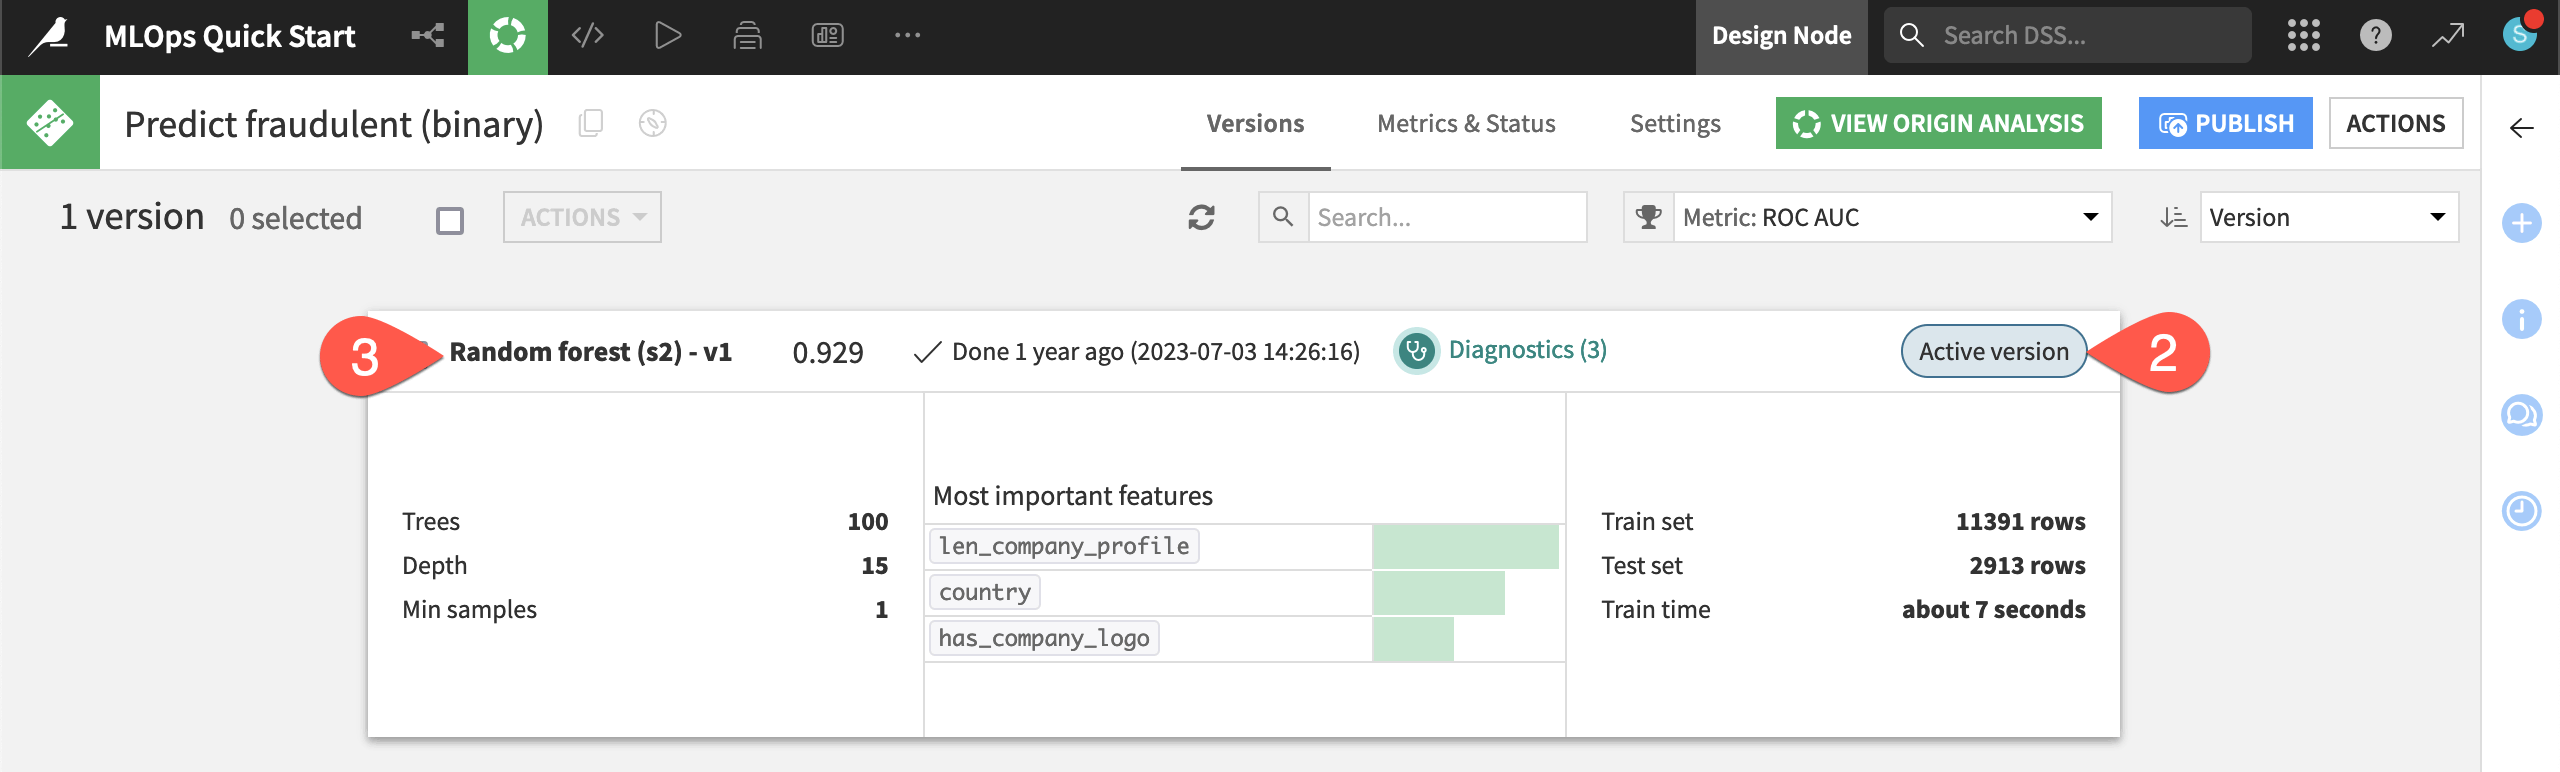Click the versions Search field
Screen dimensions: 2560x772
[x=1446, y=217]
